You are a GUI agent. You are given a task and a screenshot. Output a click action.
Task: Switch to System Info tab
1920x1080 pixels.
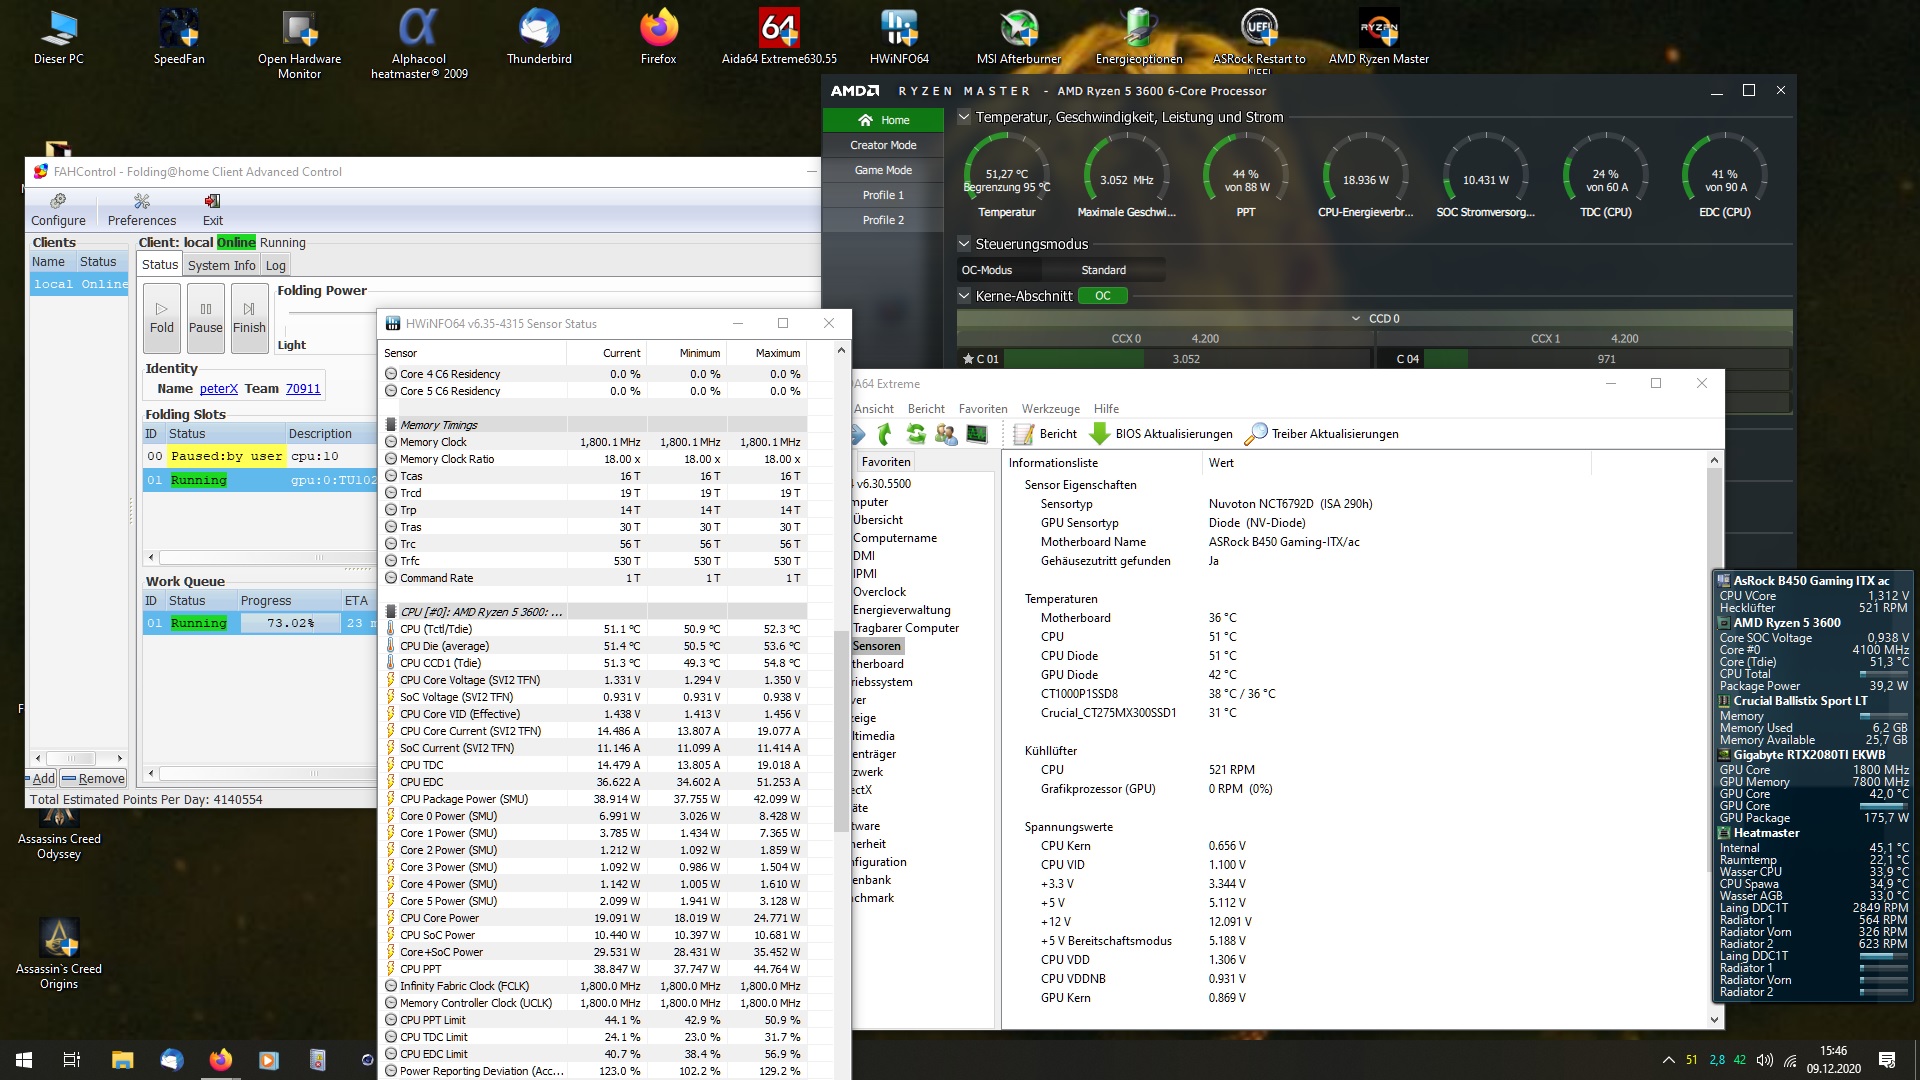coord(221,265)
